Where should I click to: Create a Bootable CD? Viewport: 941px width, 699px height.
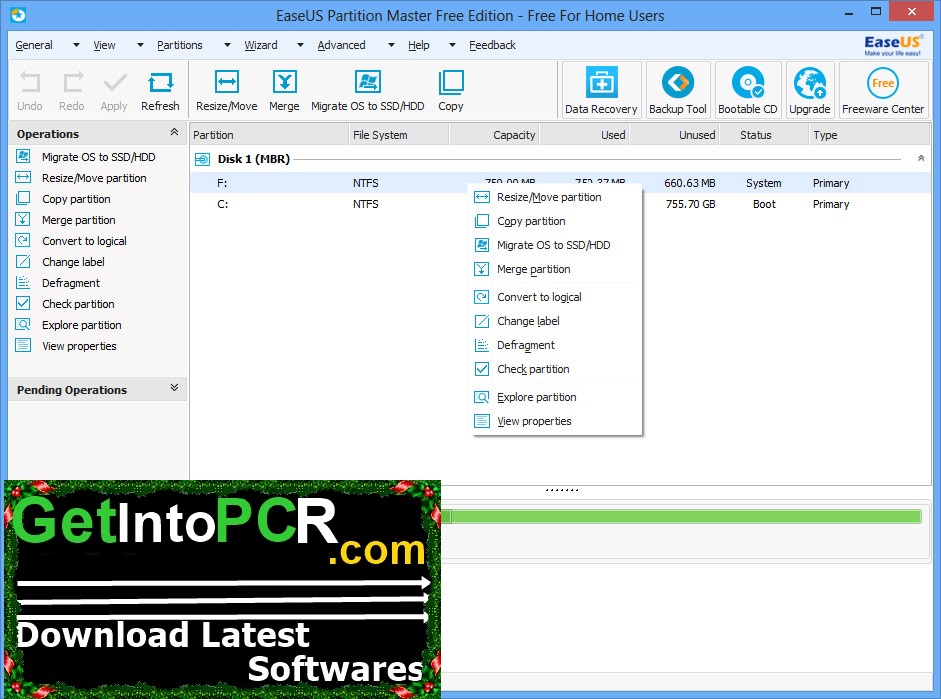coord(747,90)
